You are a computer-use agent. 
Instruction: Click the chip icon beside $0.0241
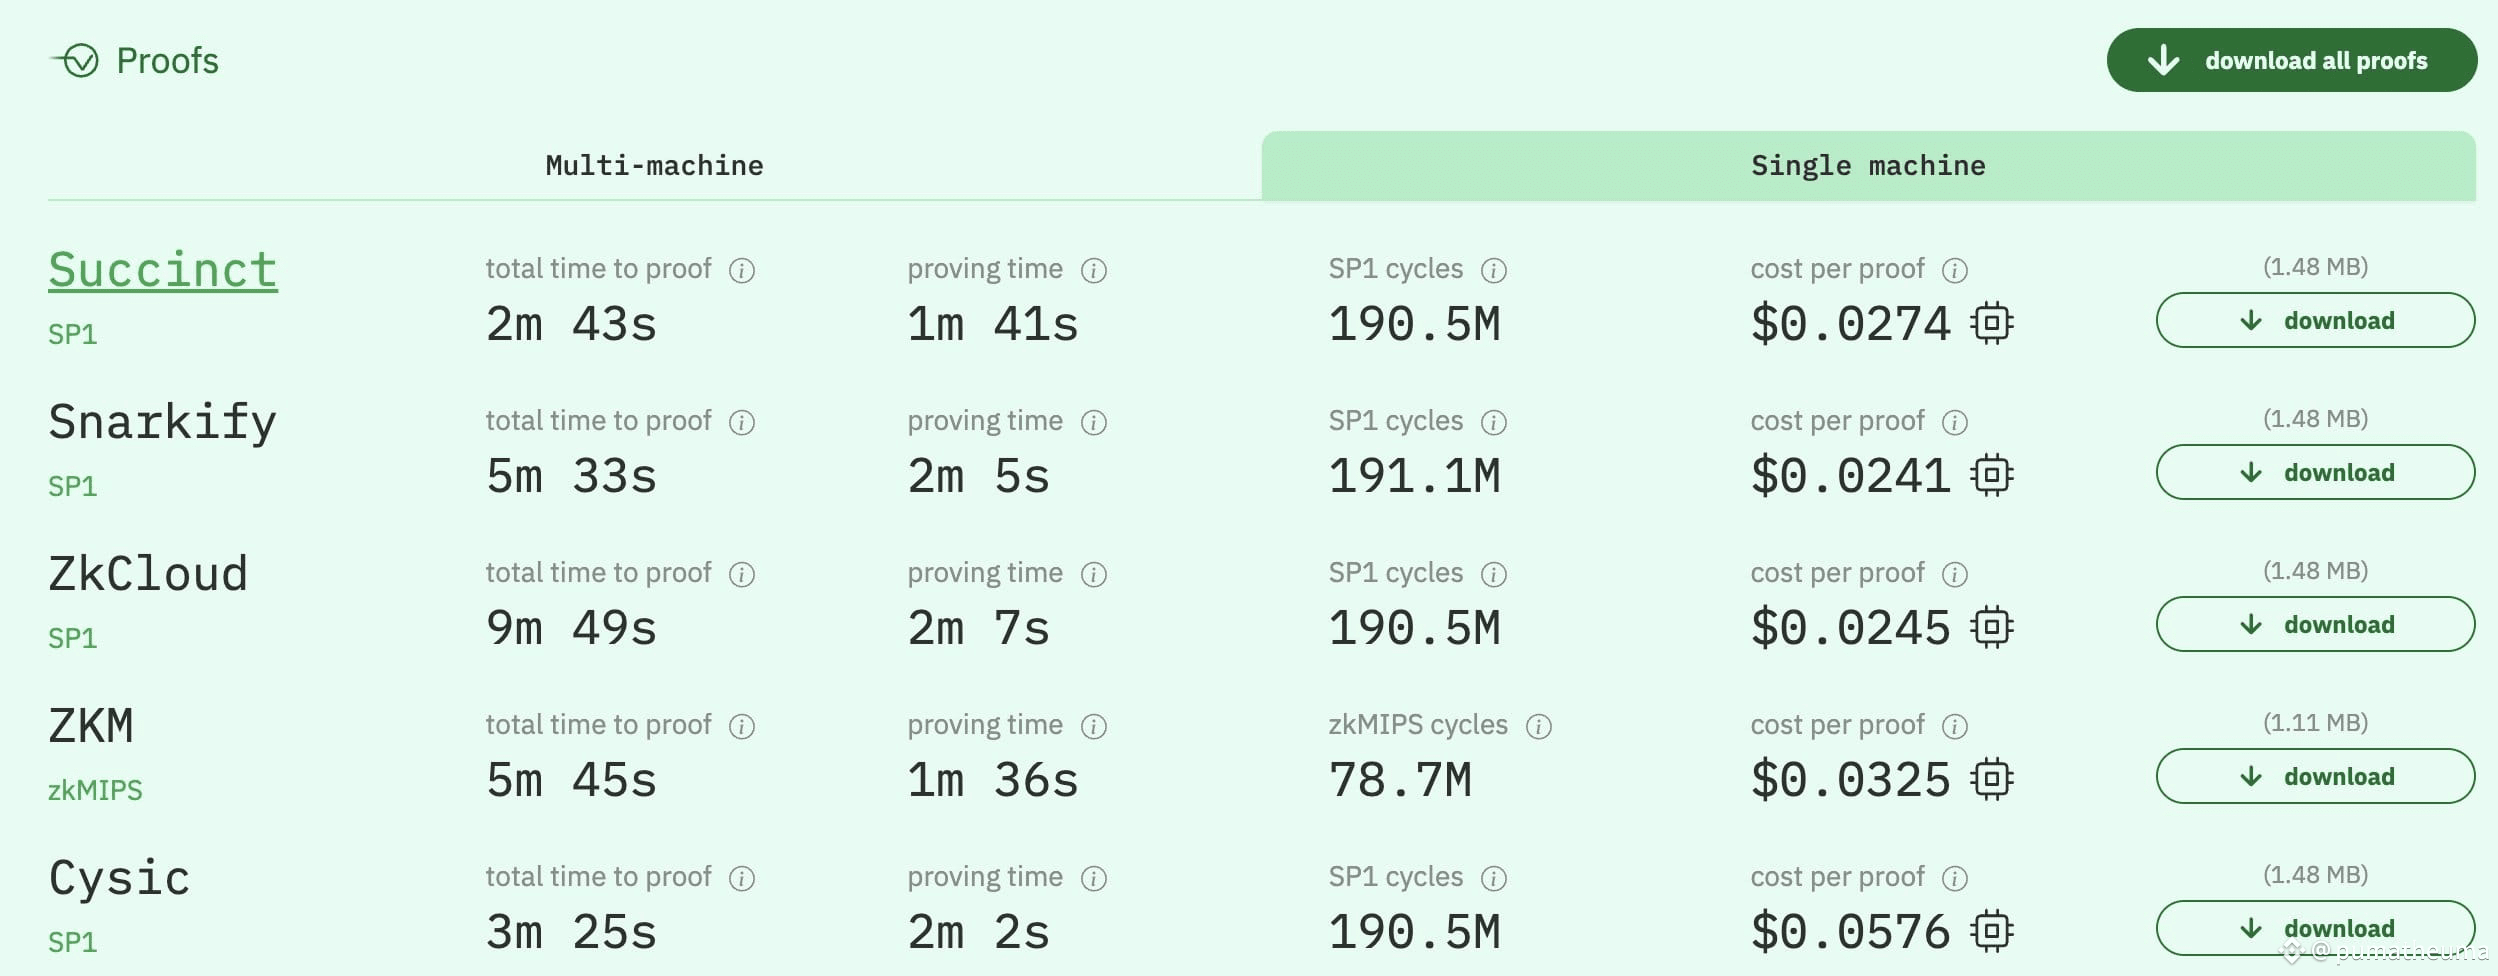pos(1992,475)
